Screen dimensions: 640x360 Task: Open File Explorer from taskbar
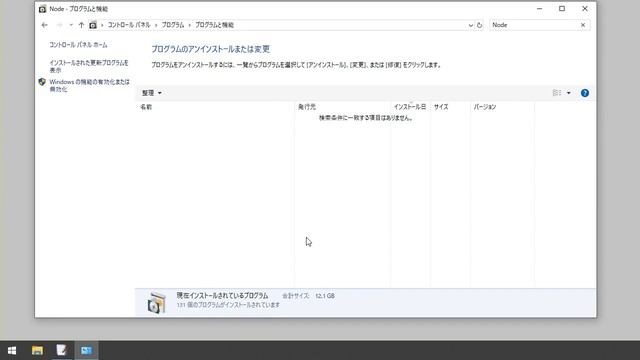(x=37, y=351)
